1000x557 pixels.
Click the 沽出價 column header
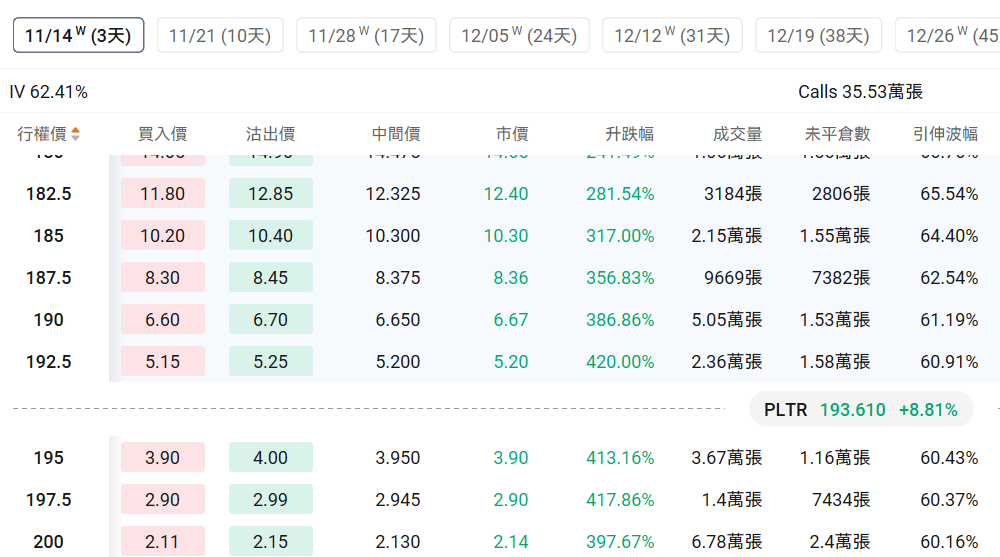(x=270, y=134)
